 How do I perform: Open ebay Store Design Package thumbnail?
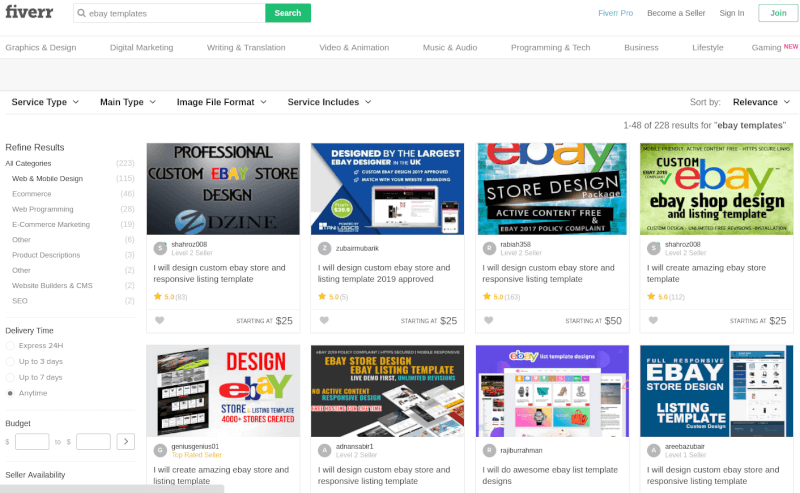(552, 189)
